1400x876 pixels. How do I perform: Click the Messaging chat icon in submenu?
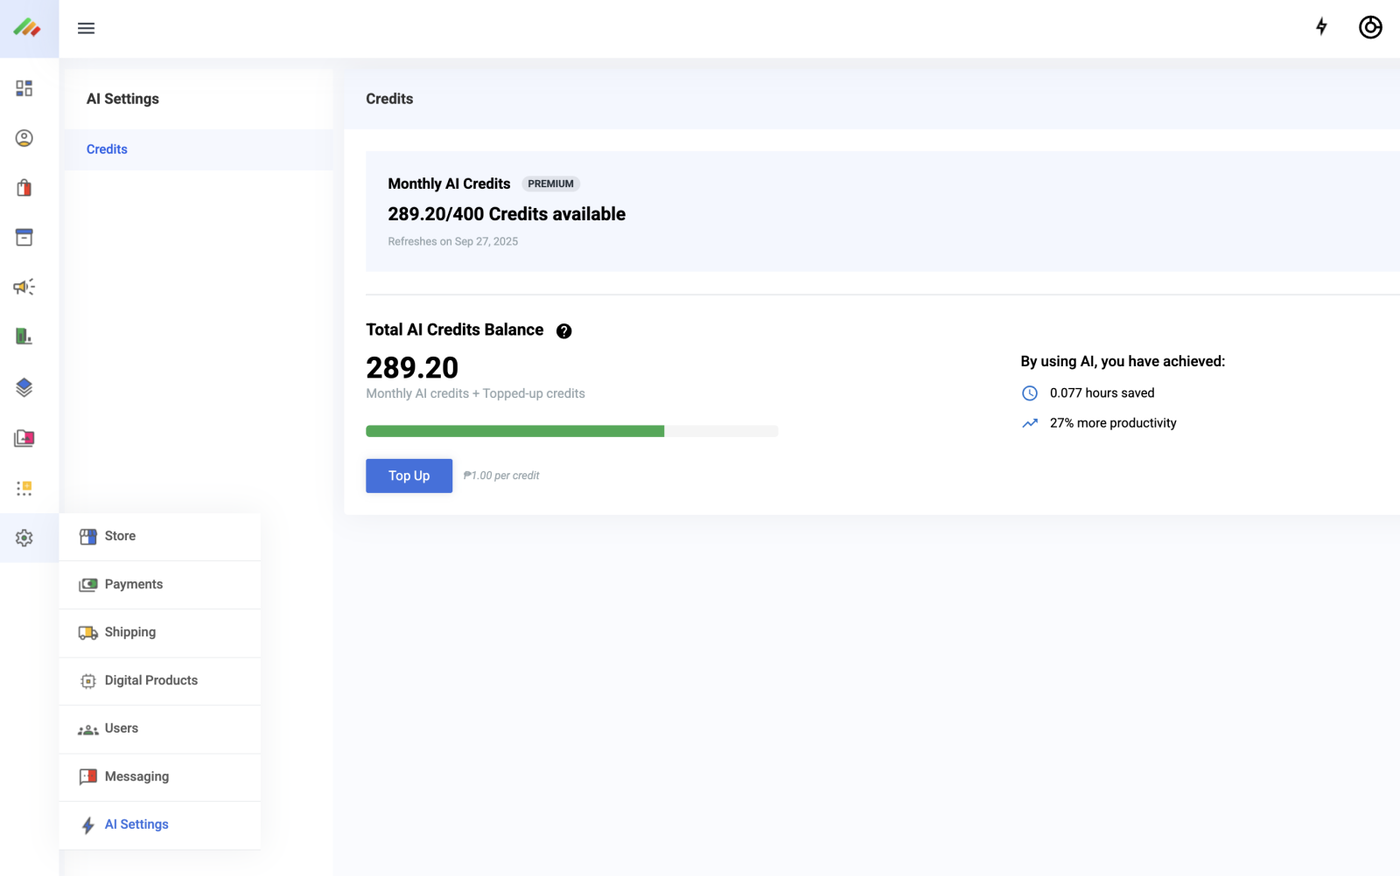point(88,777)
